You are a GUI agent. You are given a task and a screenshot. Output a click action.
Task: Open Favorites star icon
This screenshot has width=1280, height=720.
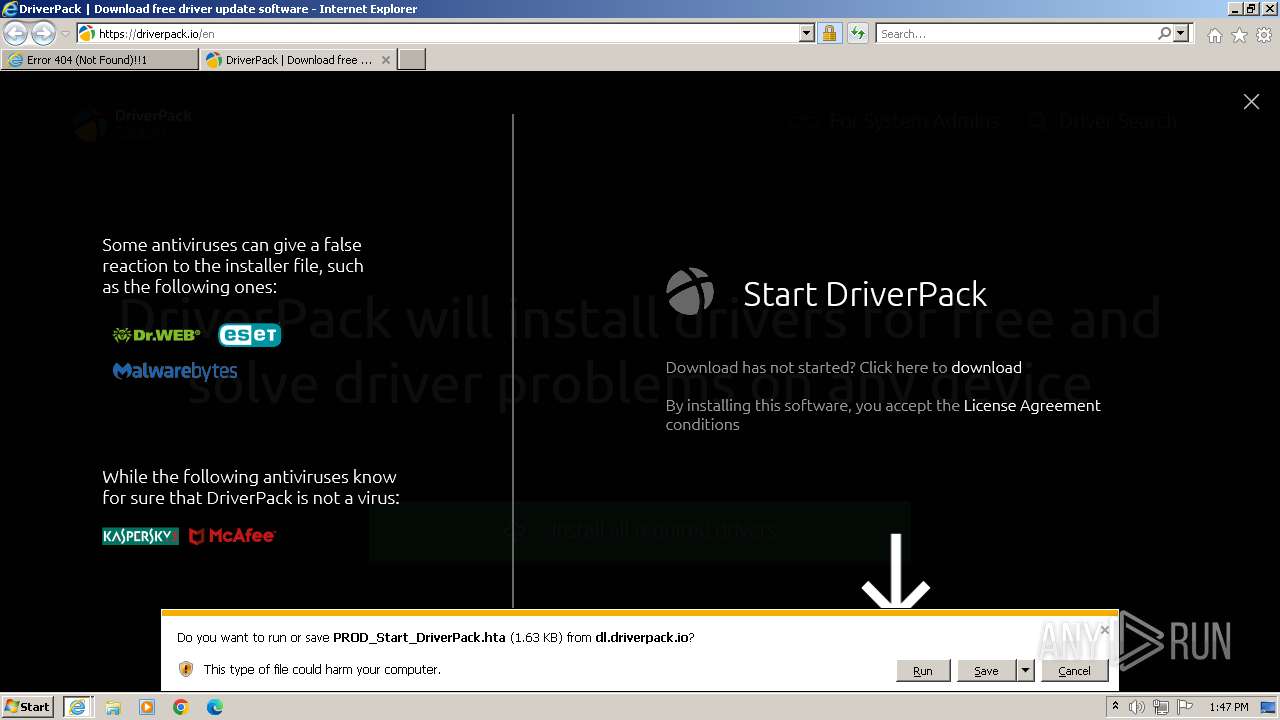tap(1239, 35)
